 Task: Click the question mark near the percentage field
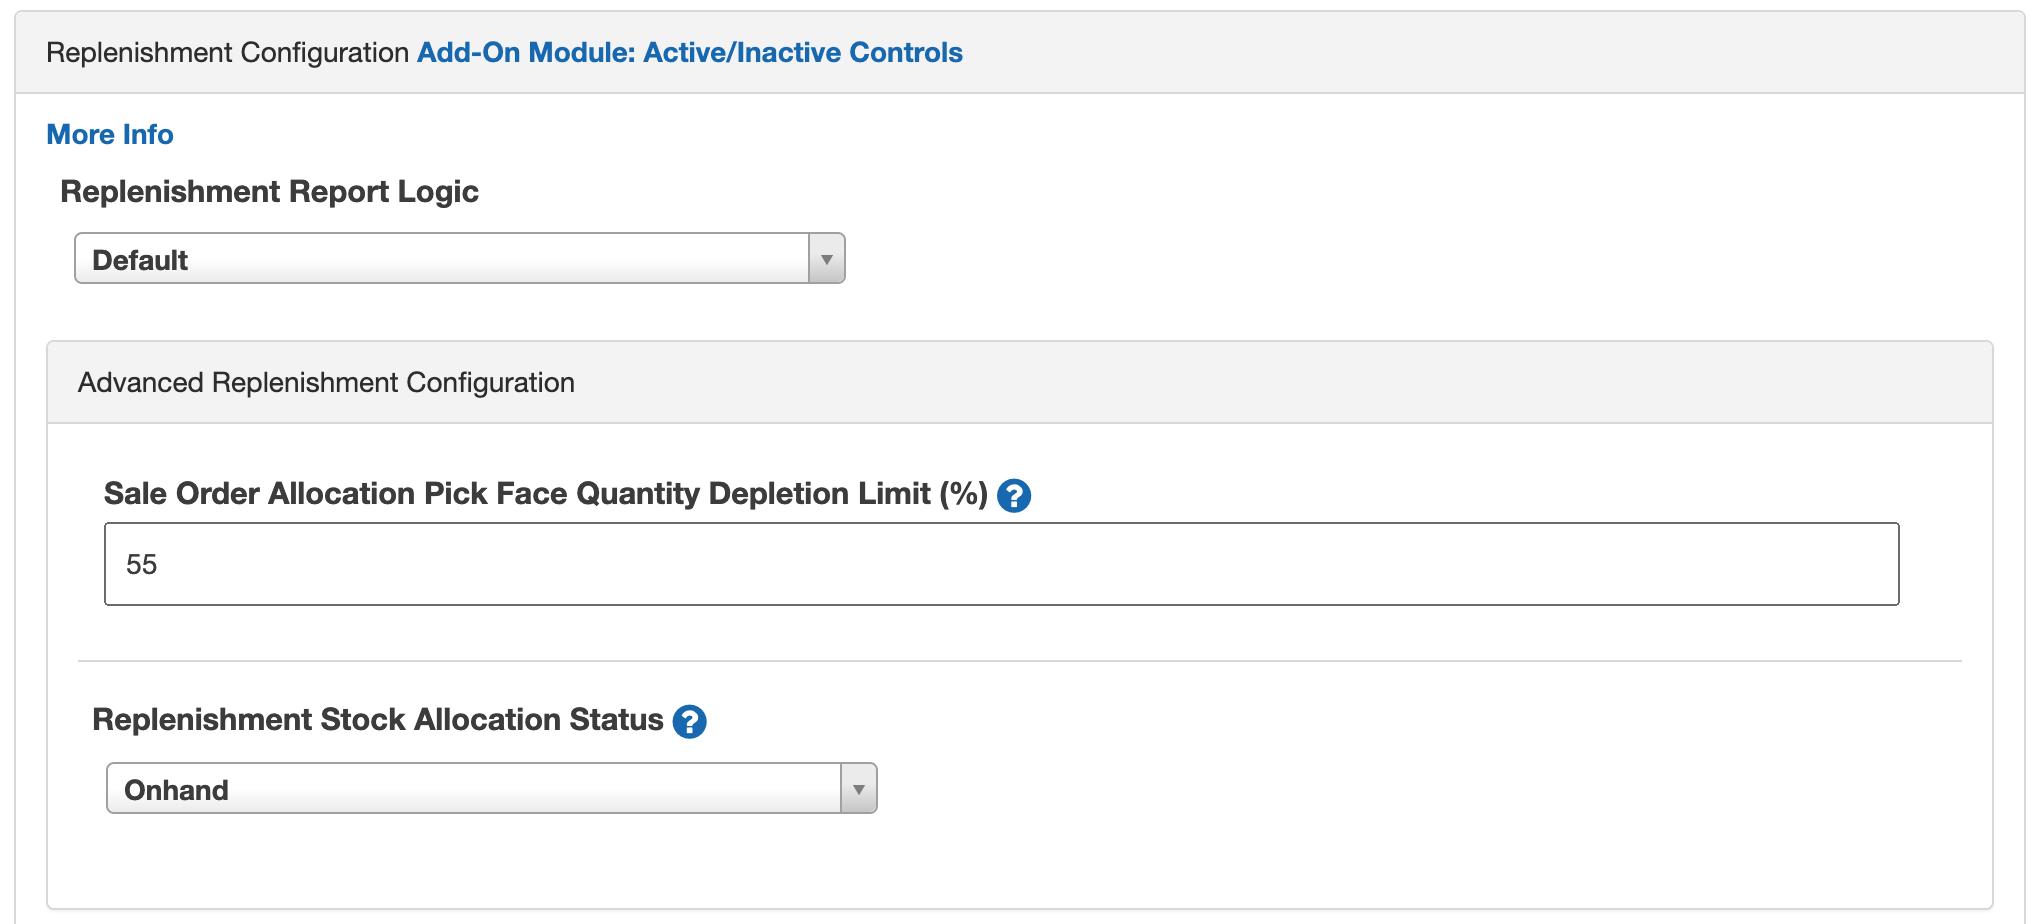pyautogui.click(x=1014, y=495)
